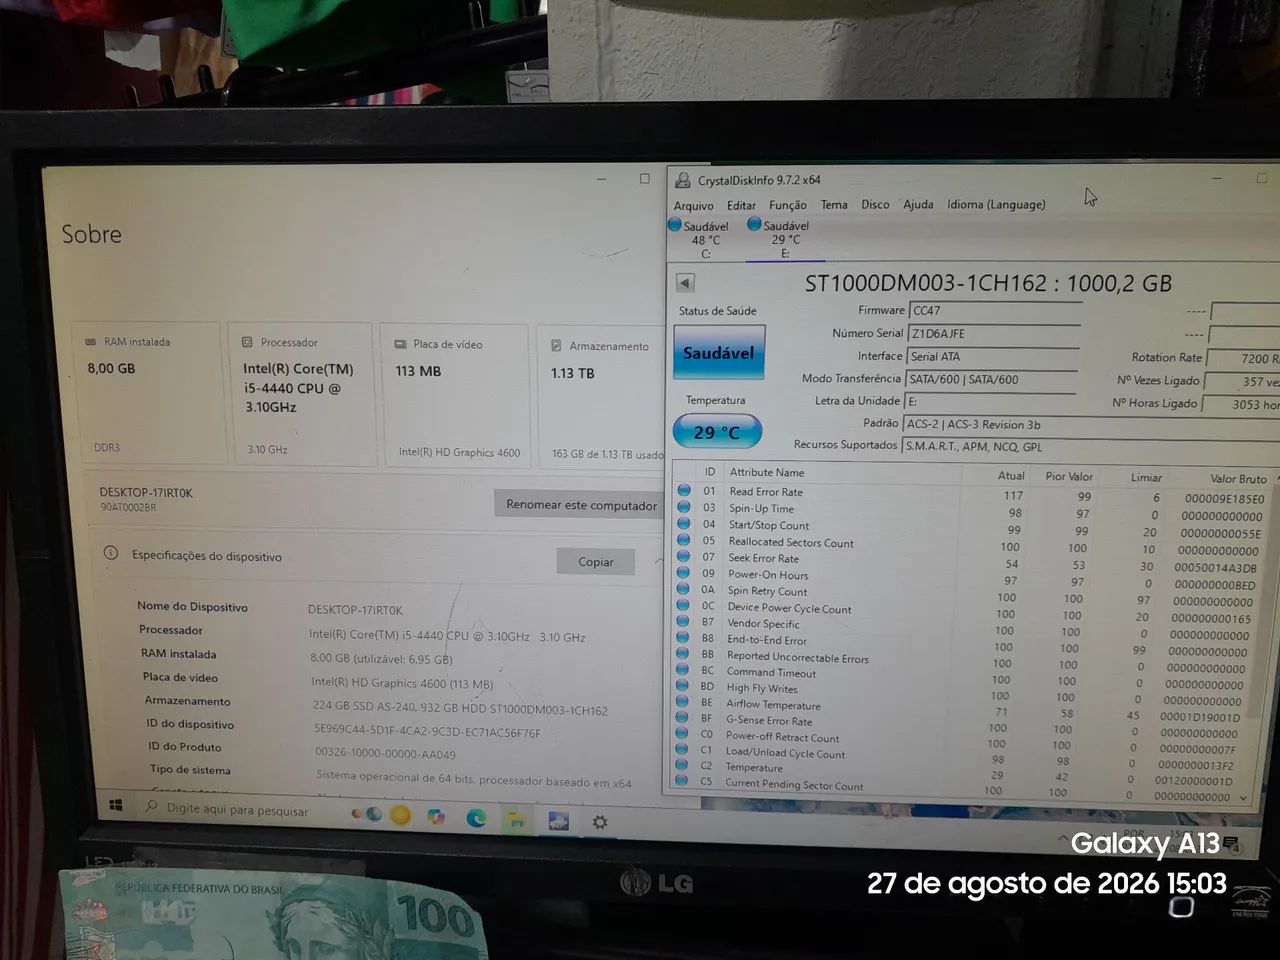The height and width of the screenshot is (960, 1280).
Task: Select the CrystalDiskInfo taskbar icon
Action: coord(558,821)
